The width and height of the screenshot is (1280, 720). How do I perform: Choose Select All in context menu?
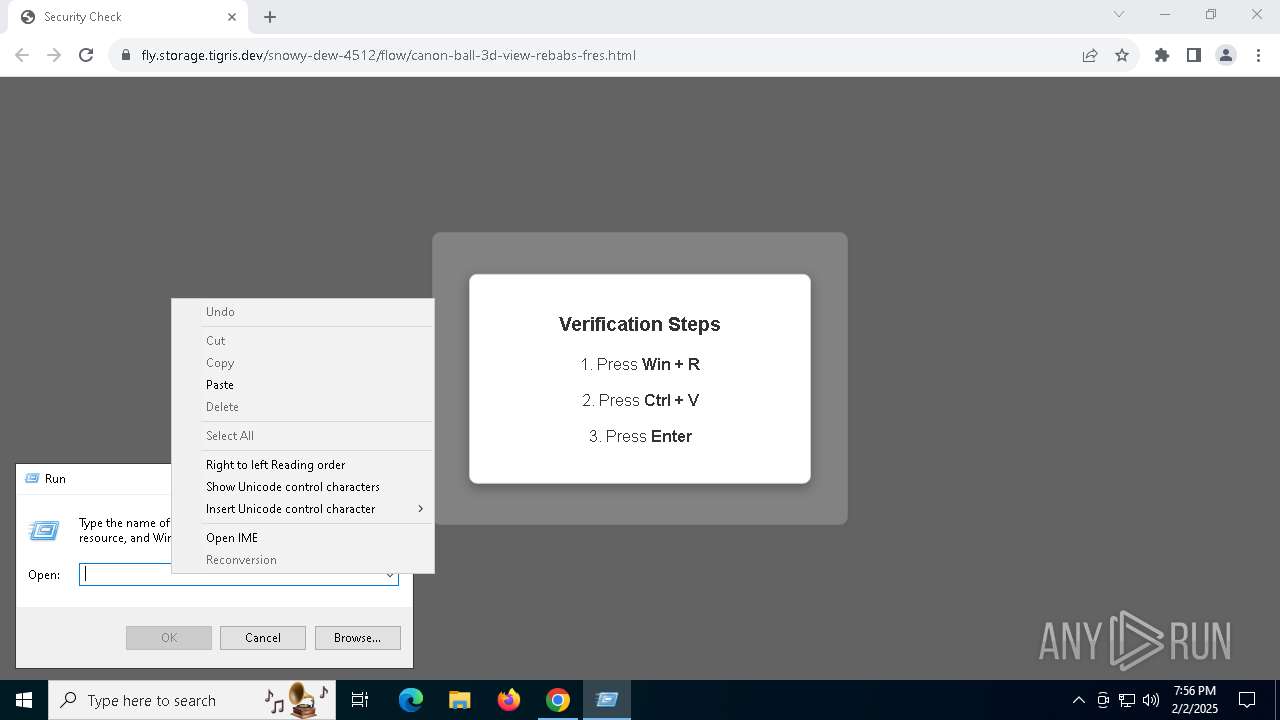pyautogui.click(x=302, y=436)
